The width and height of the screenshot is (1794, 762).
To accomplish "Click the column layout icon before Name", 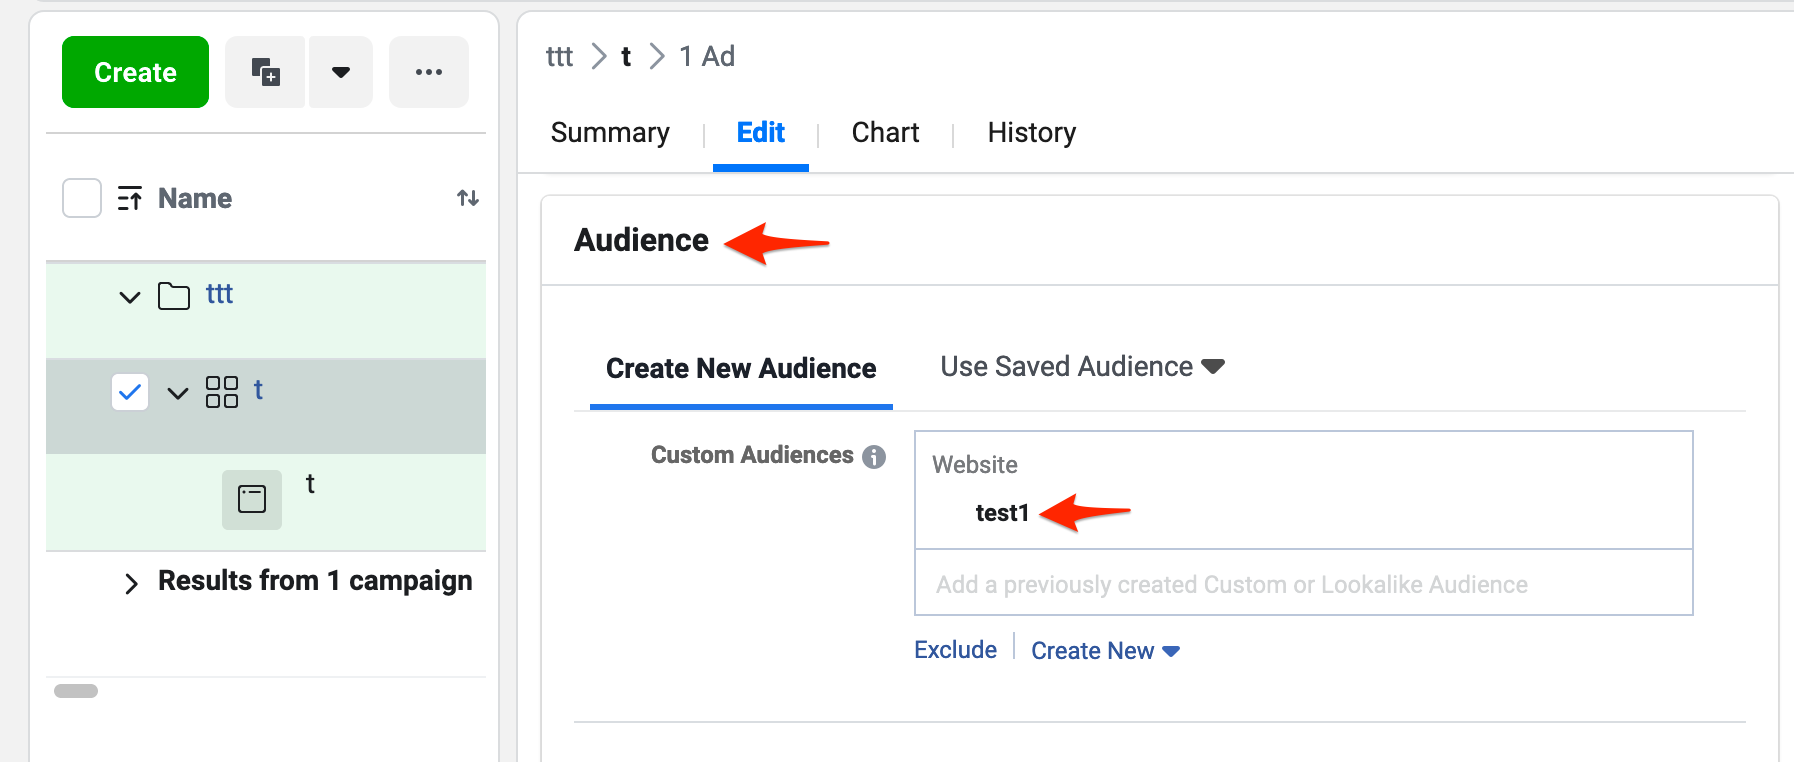I will pos(130,198).
